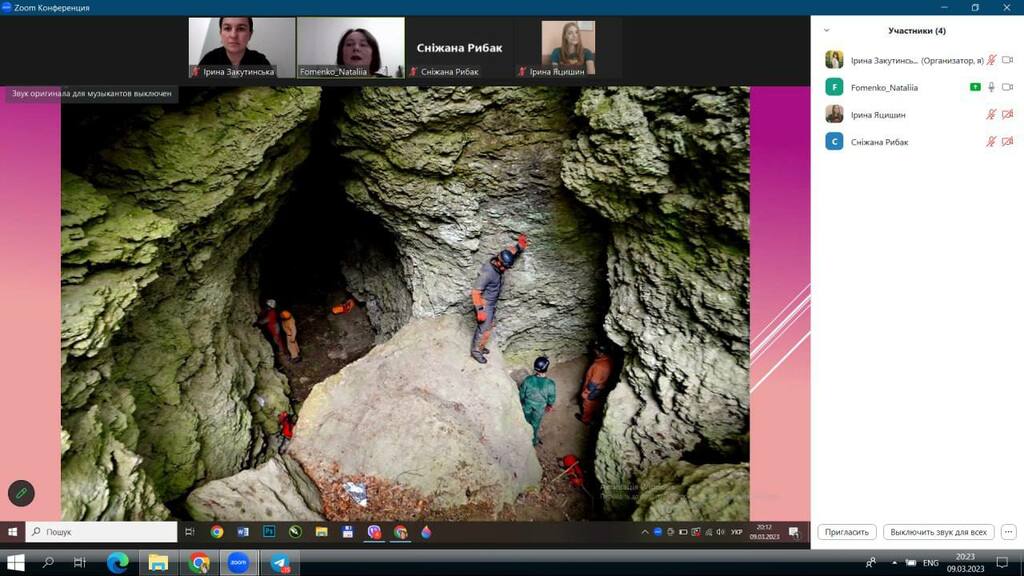The height and width of the screenshot is (576, 1024).
Task: Open Microsoft Edge from the taskbar
Action: (118, 563)
